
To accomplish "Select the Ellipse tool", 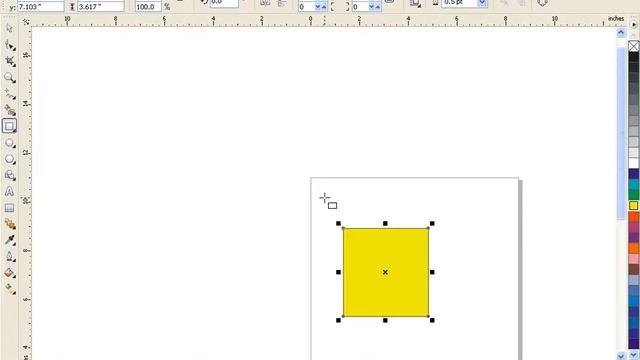I will click(9, 142).
